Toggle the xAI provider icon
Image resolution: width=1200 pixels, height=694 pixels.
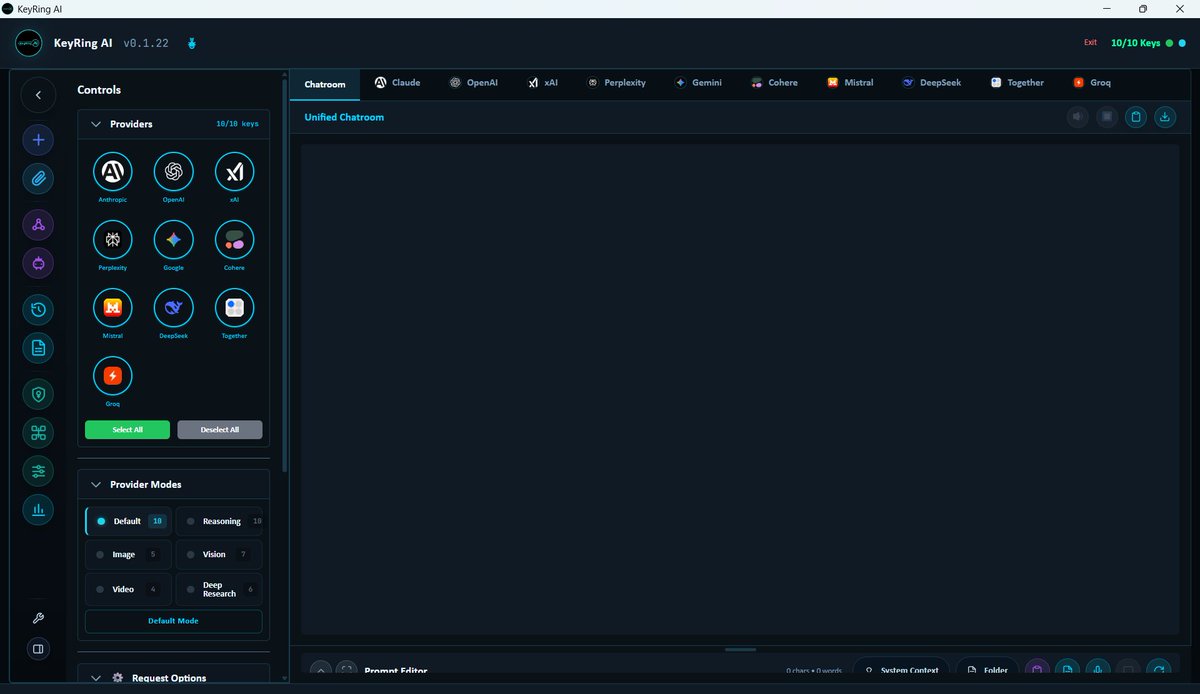point(235,172)
